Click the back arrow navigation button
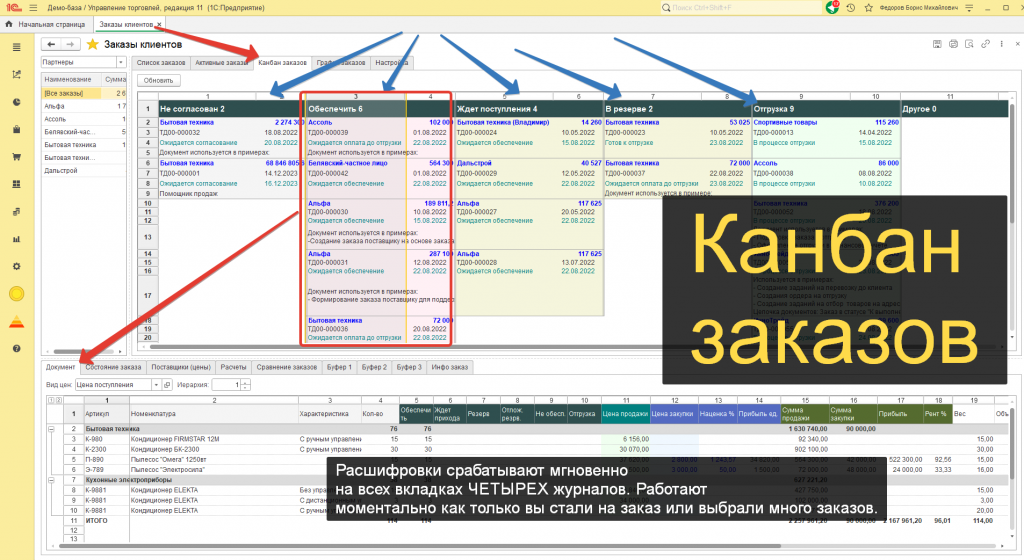 [51, 44]
